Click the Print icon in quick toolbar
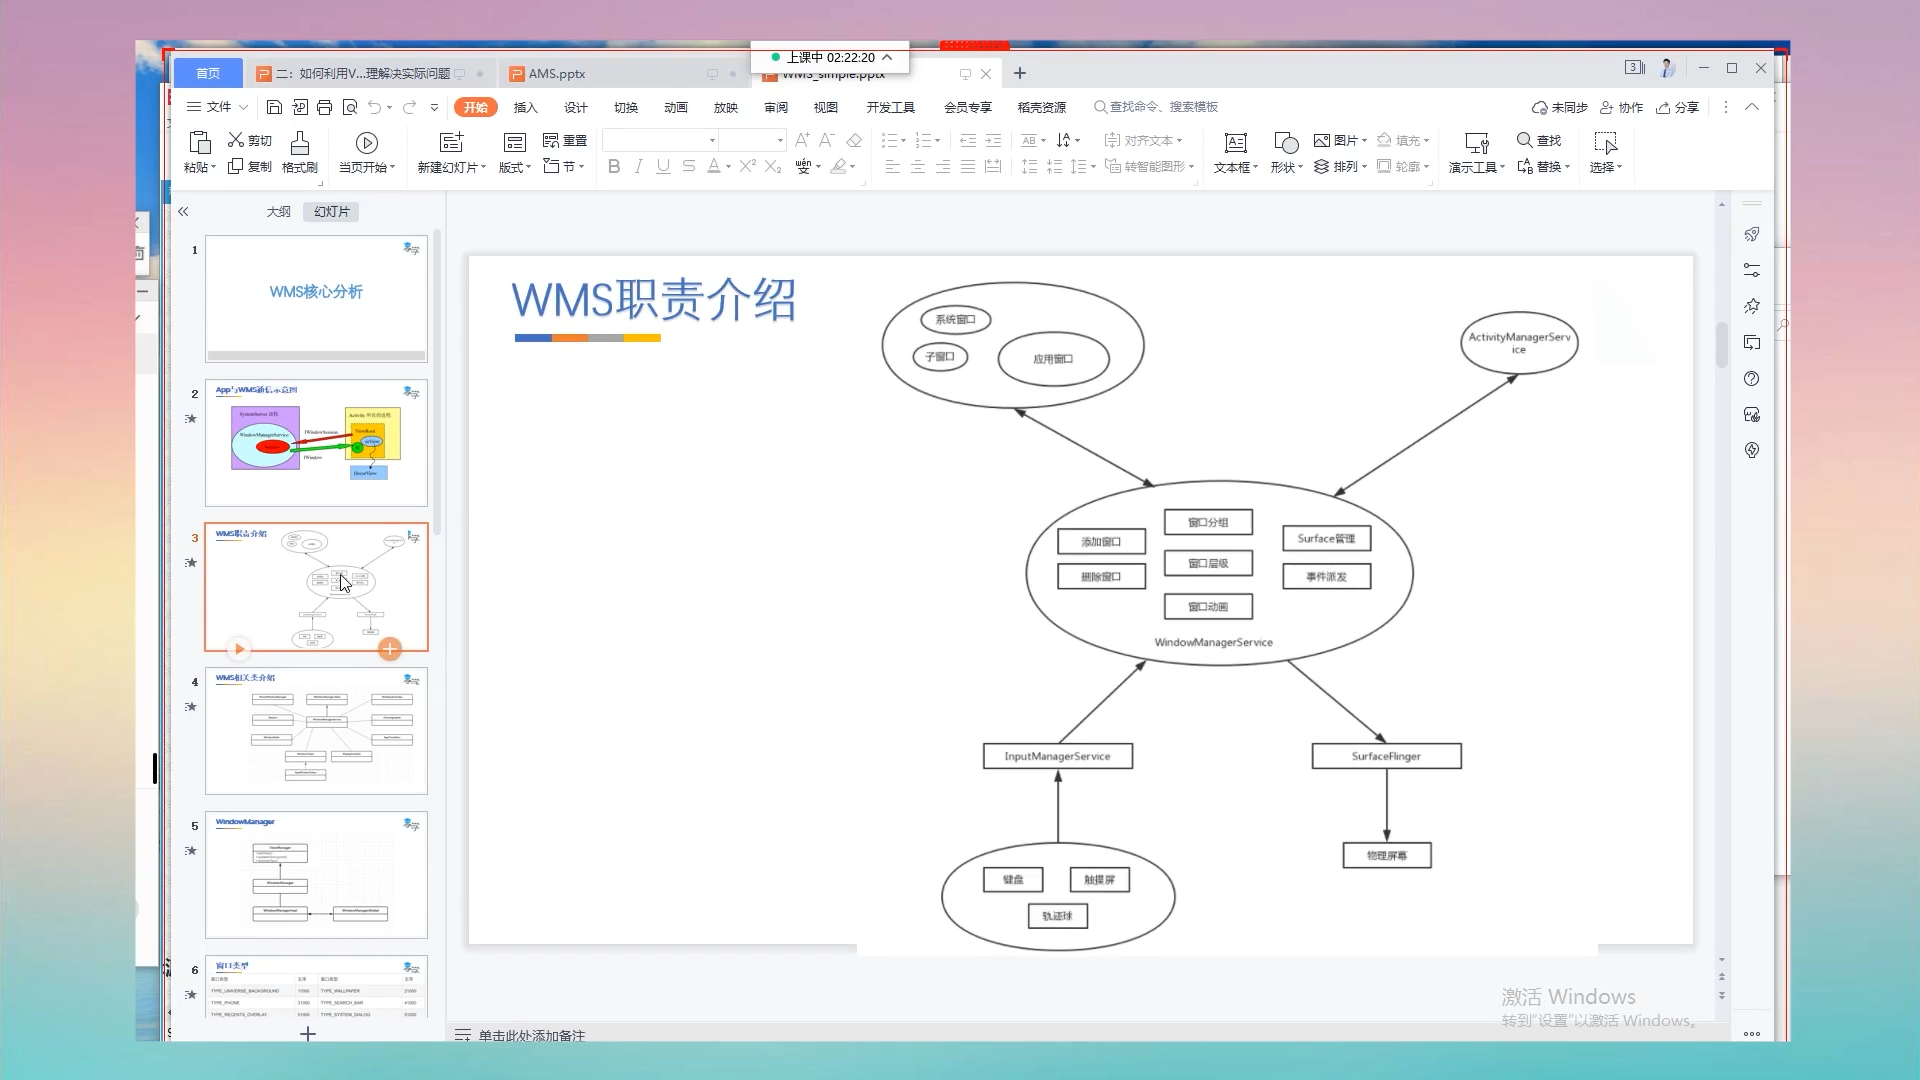Viewport: 1920px width, 1080px height. coord(324,107)
